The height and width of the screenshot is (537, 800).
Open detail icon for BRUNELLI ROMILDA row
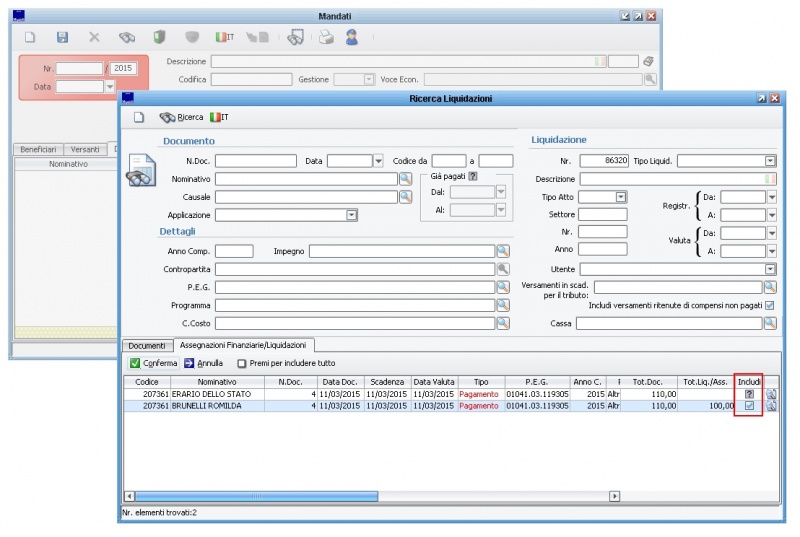(771, 407)
